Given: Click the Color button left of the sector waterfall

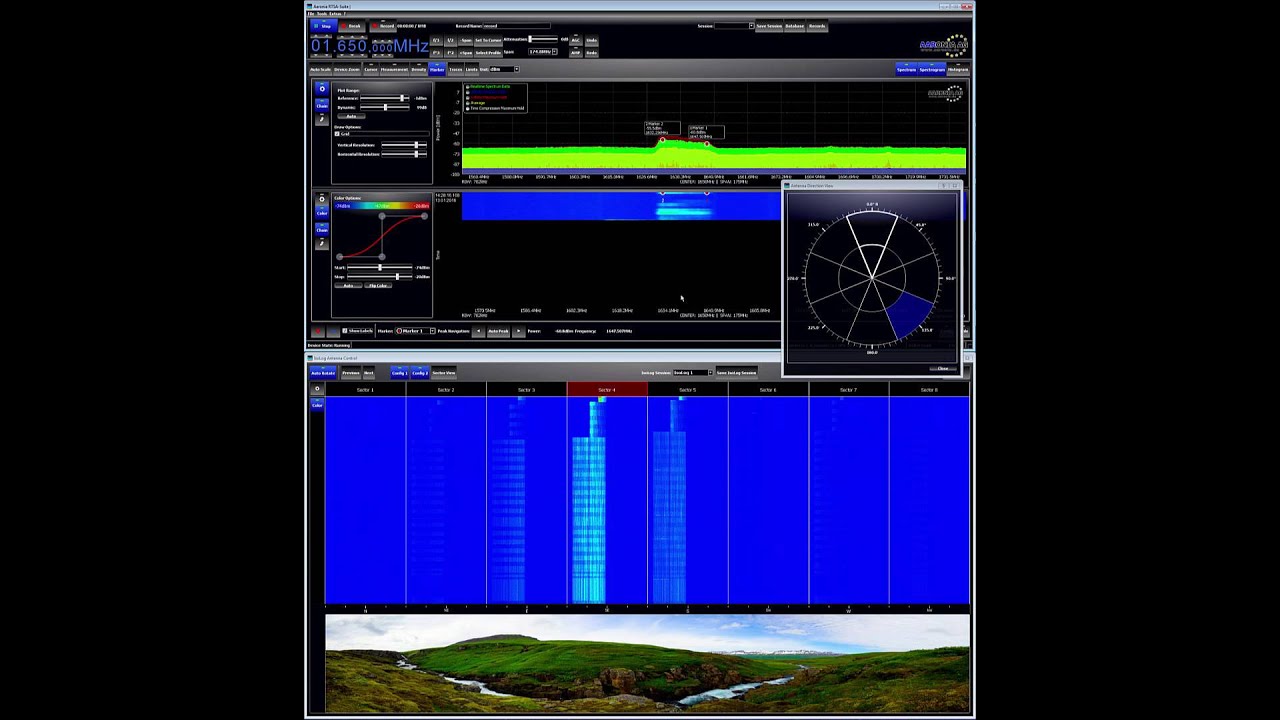Looking at the screenshot, I should click(x=317, y=405).
